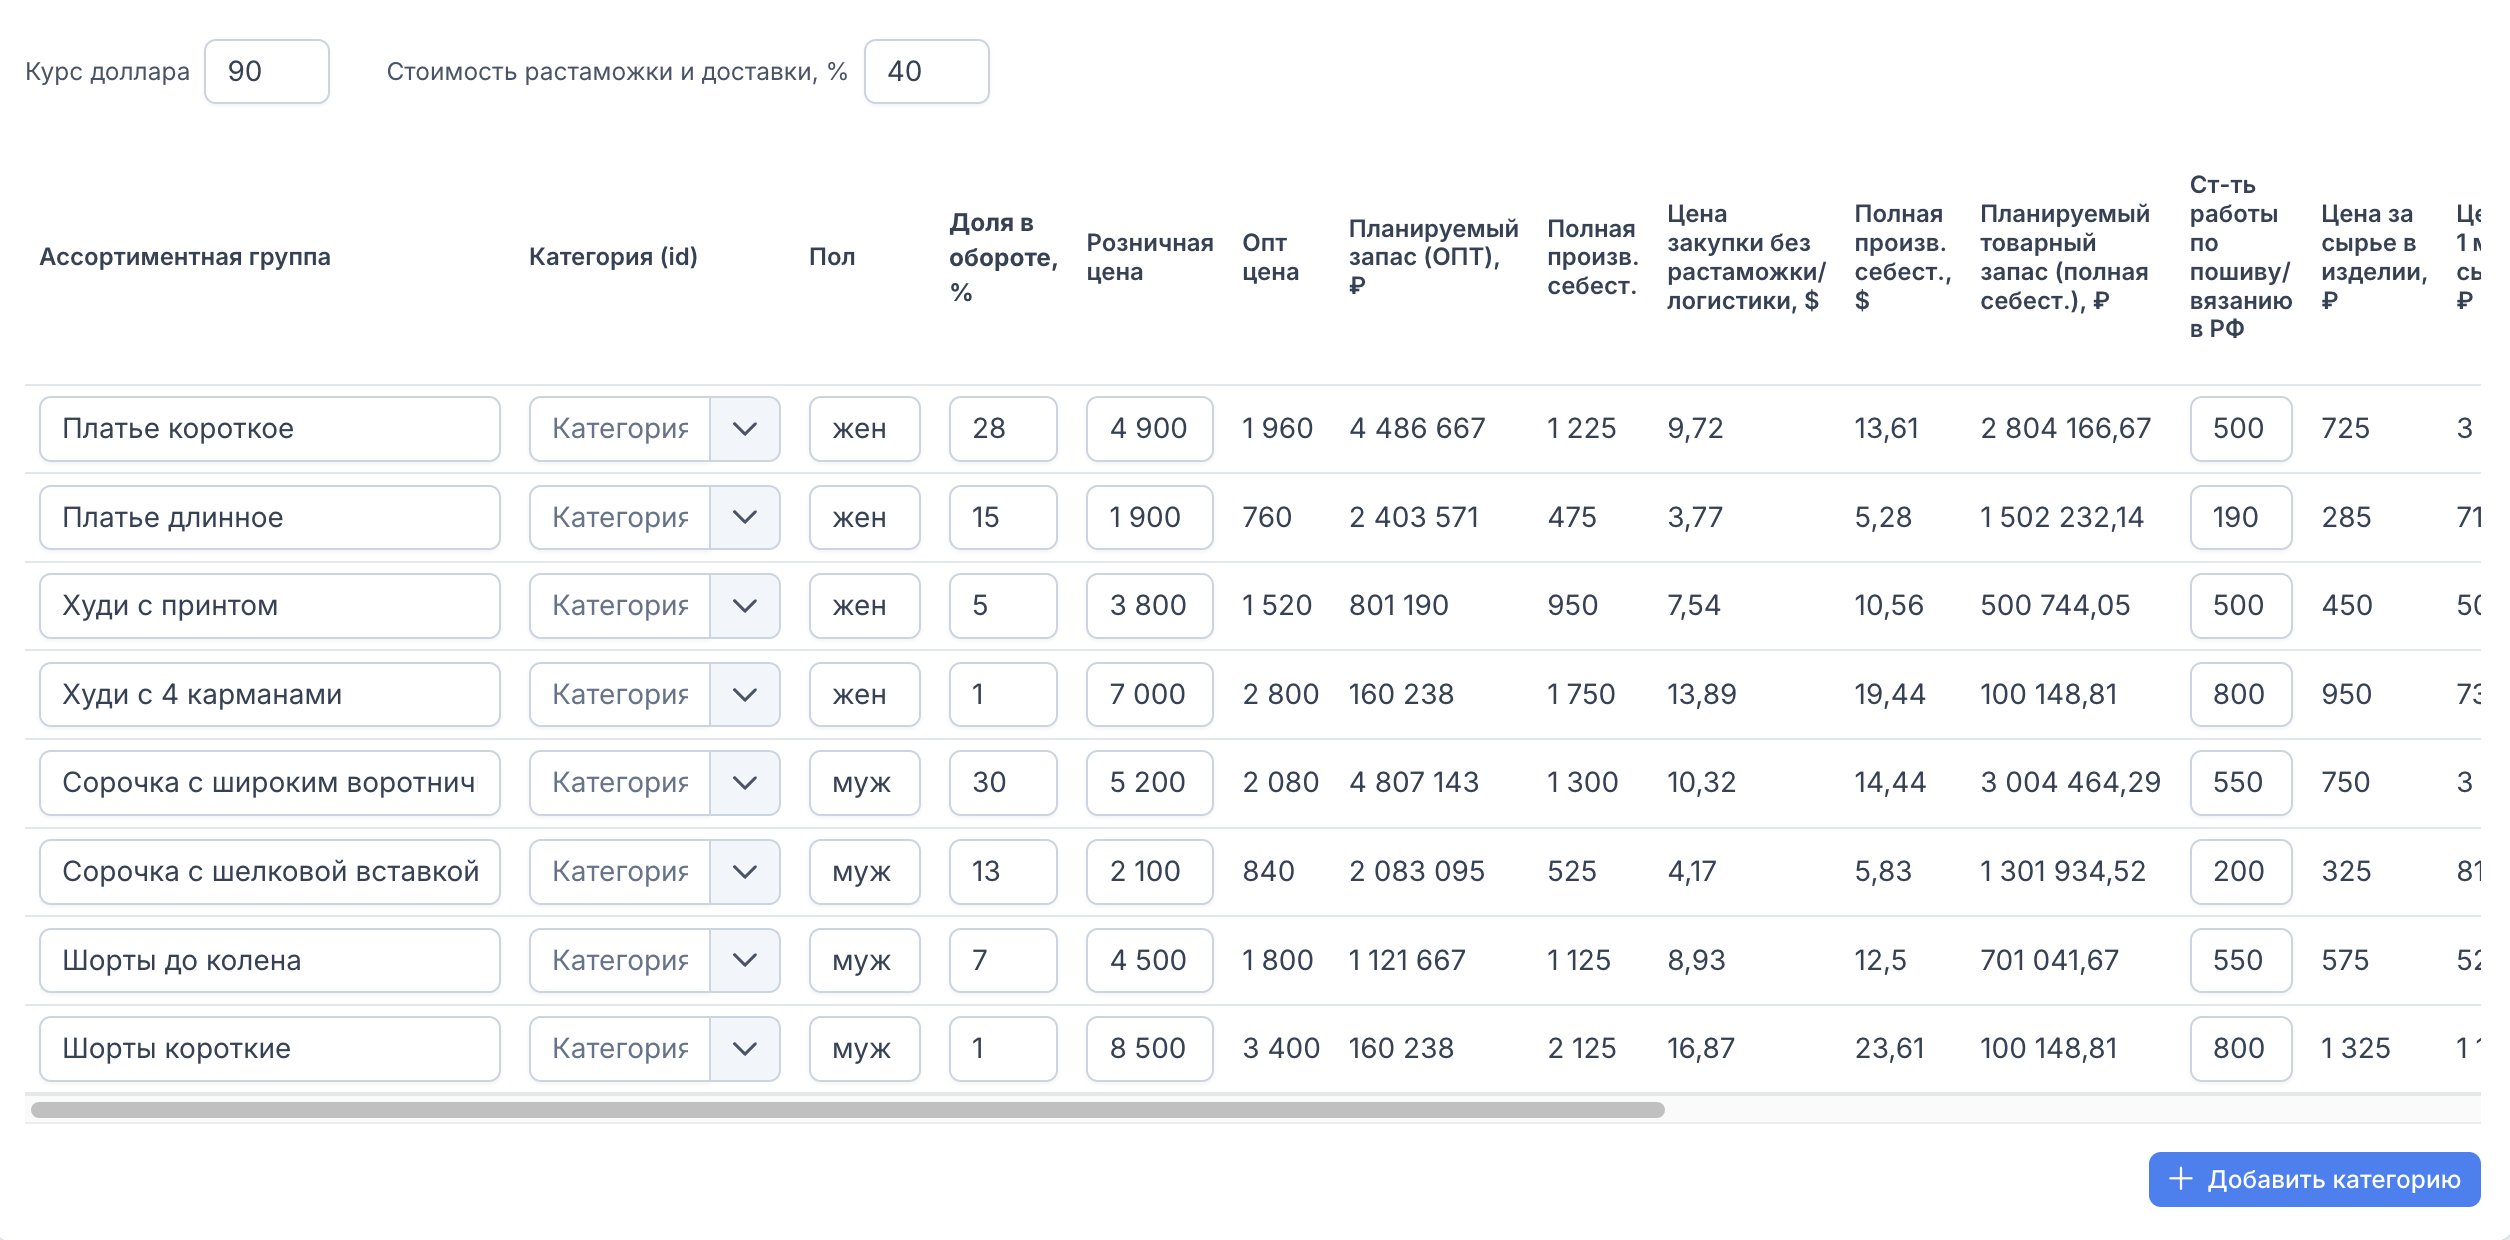Click turnover share field 28
The height and width of the screenshot is (1240, 2510).
coord(1003,429)
